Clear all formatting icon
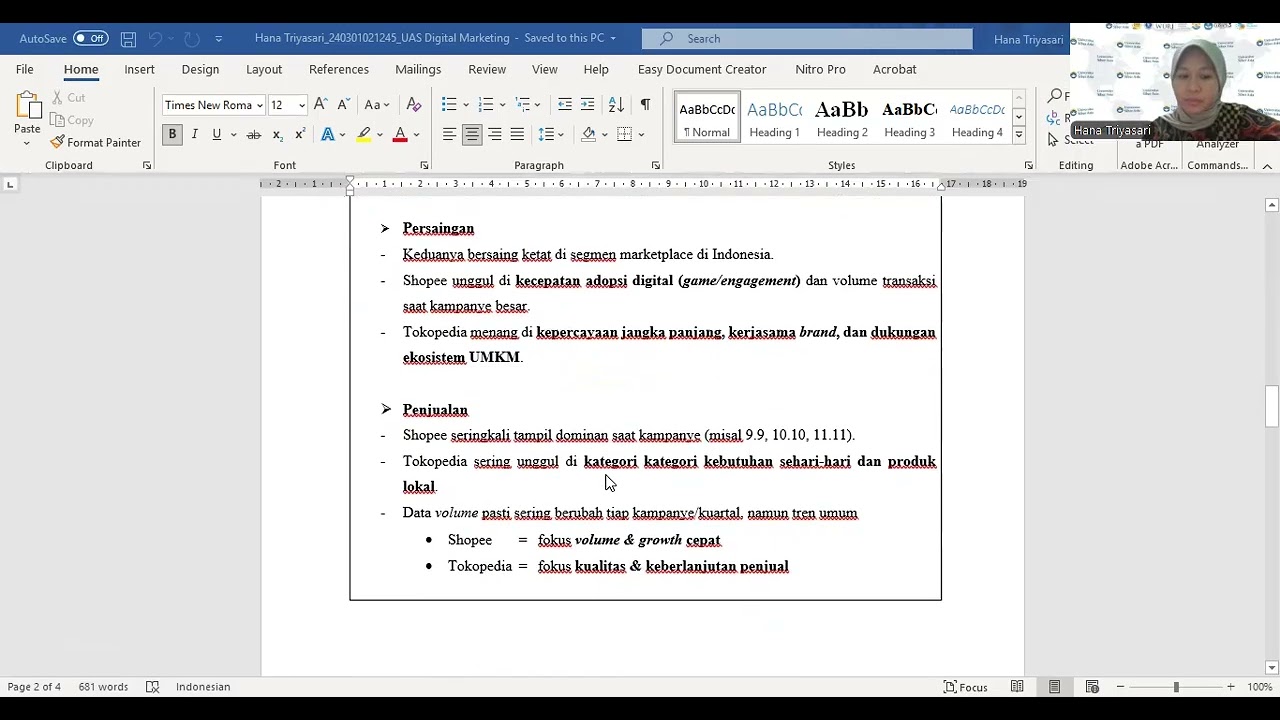The height and width of the screenshot is (720, 1280). click(x=414, y=104)
